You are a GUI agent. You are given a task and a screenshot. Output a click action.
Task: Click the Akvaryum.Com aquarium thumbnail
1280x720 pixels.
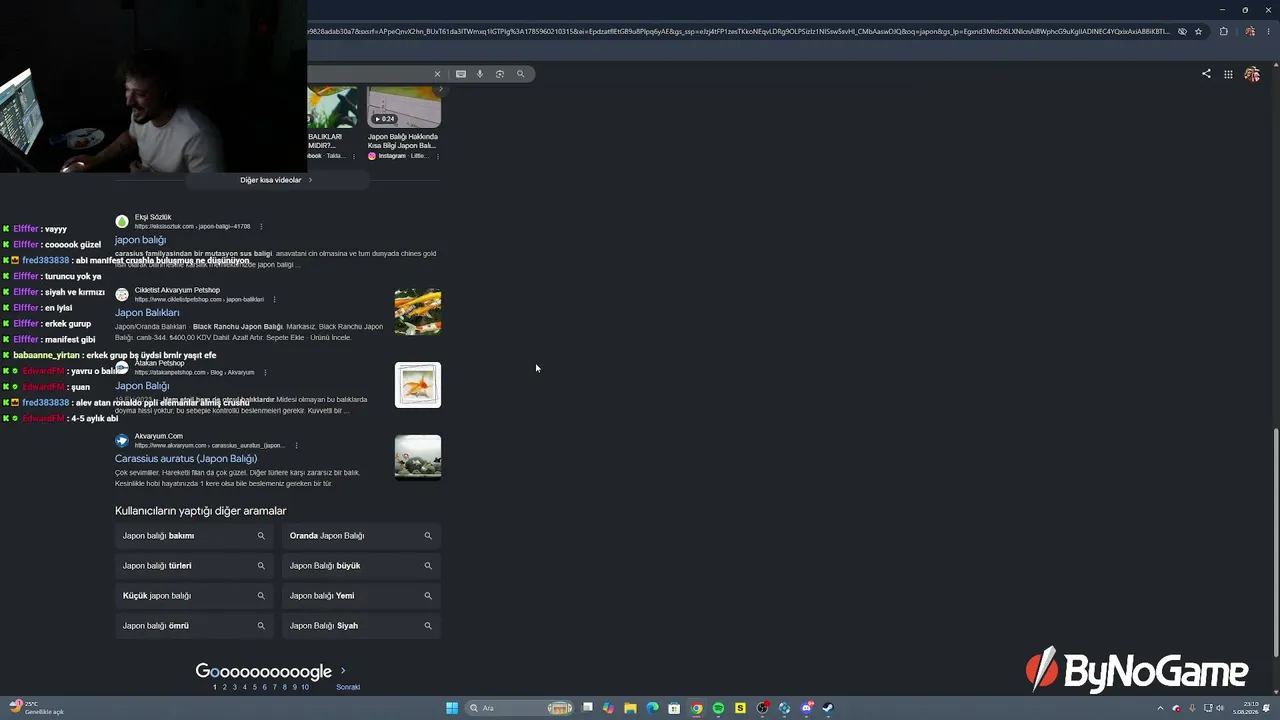coord(418,457)
